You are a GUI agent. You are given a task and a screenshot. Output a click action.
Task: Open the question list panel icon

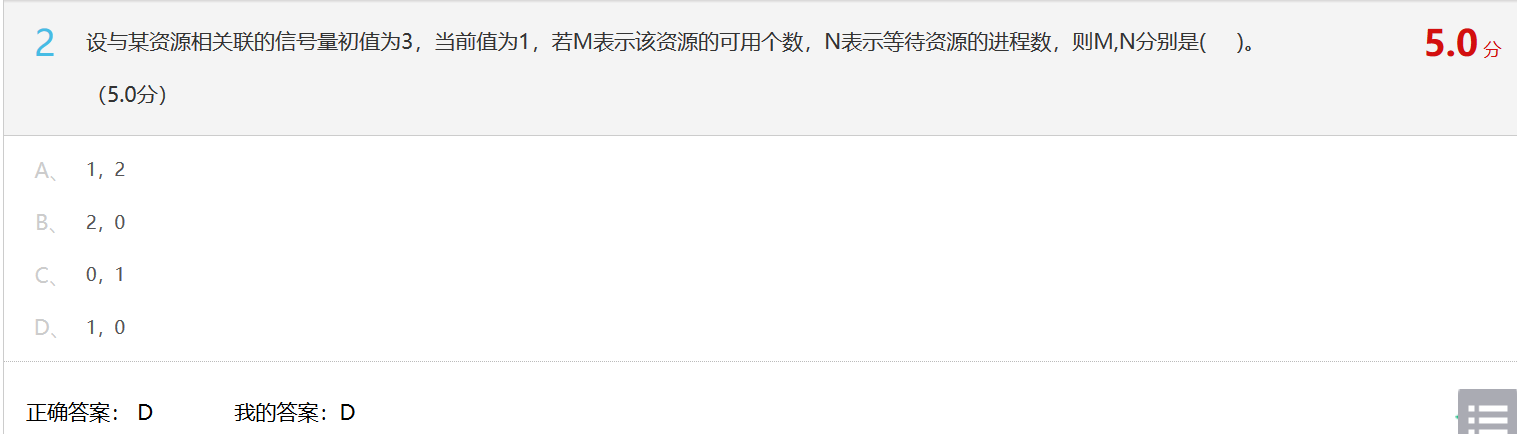(x=1487, y=412)
